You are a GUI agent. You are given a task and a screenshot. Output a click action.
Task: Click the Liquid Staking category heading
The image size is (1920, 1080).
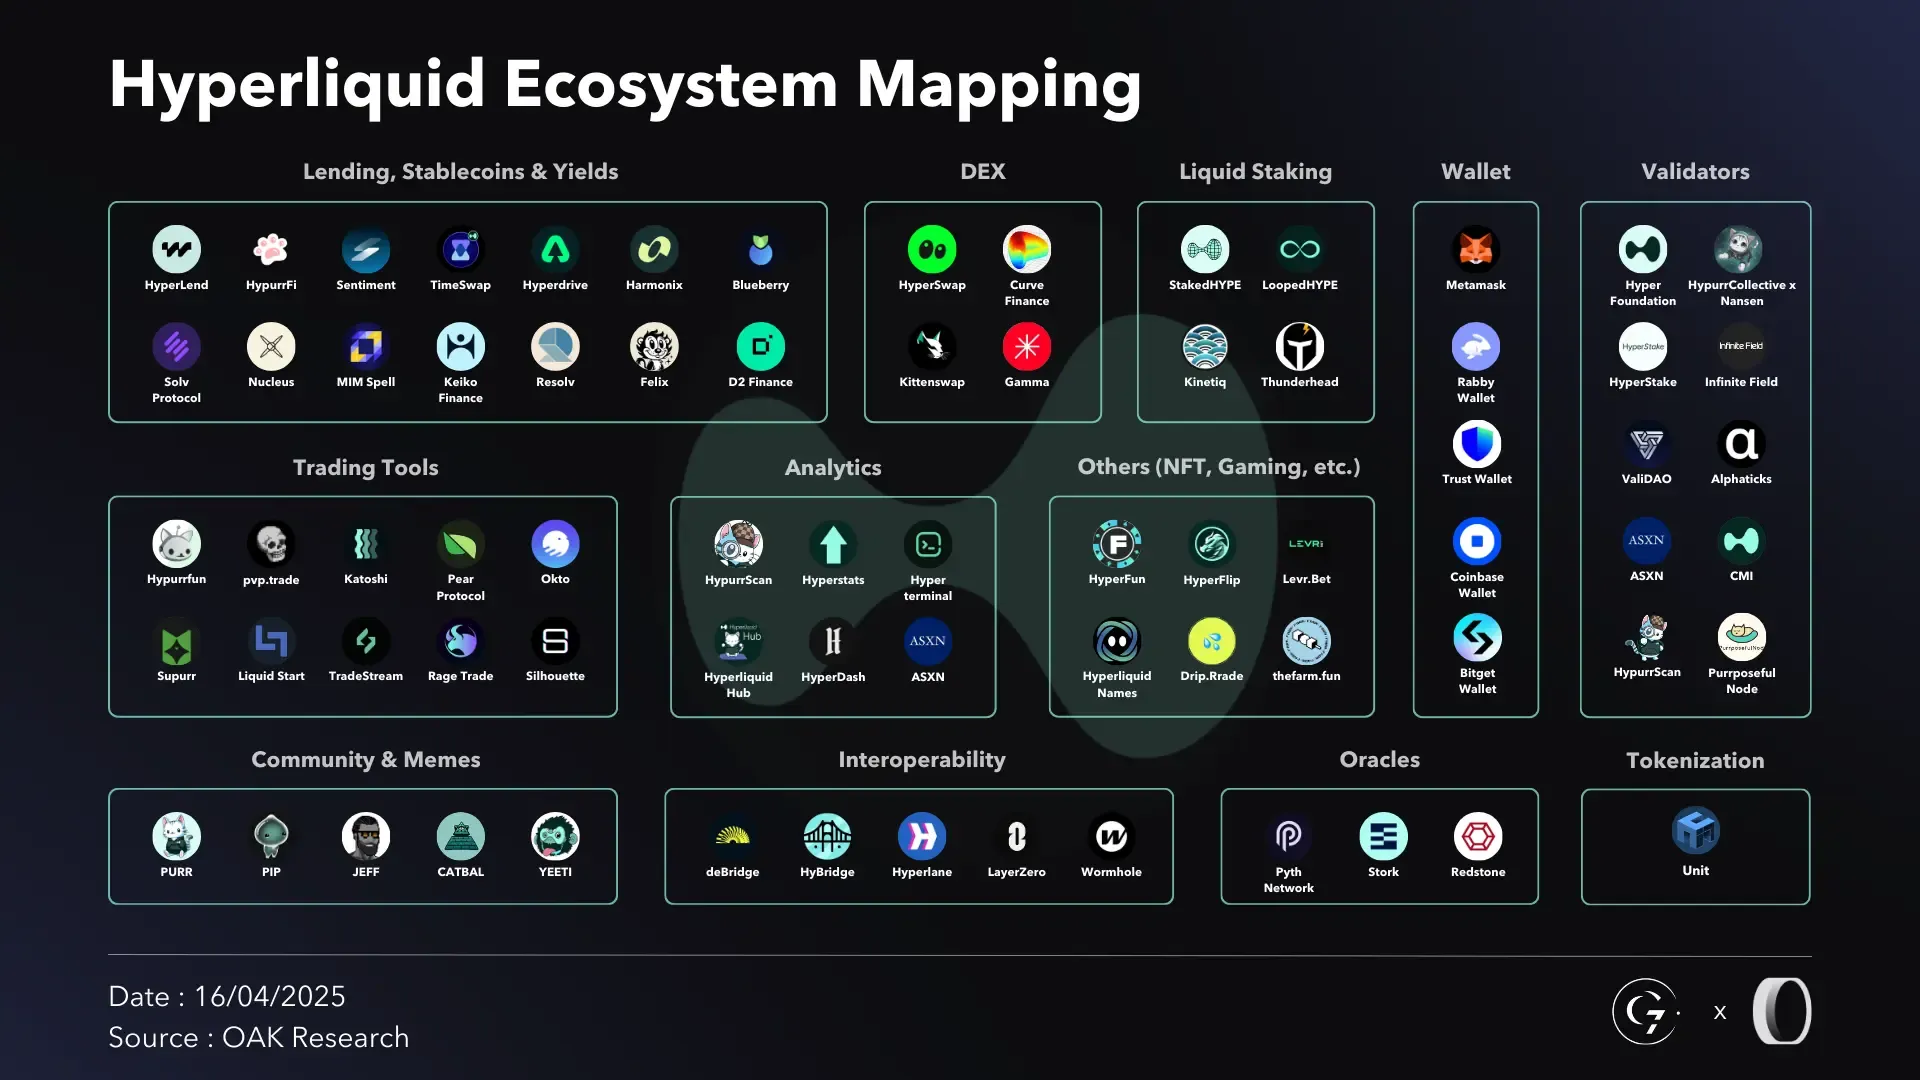[x=1255, y=171]
